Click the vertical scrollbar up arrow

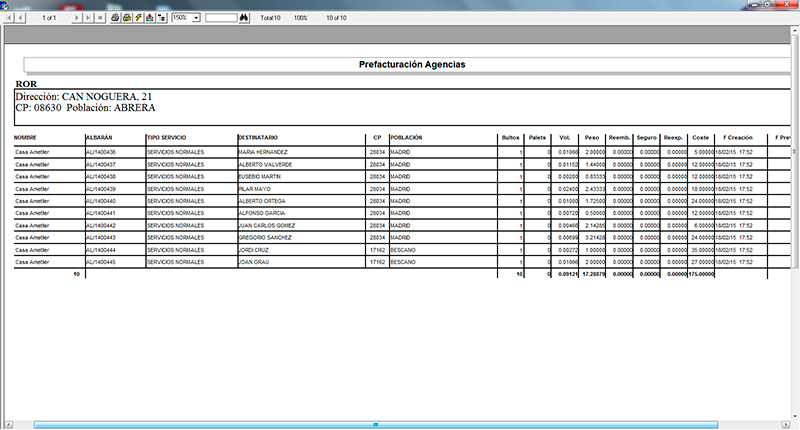(795, 31)
